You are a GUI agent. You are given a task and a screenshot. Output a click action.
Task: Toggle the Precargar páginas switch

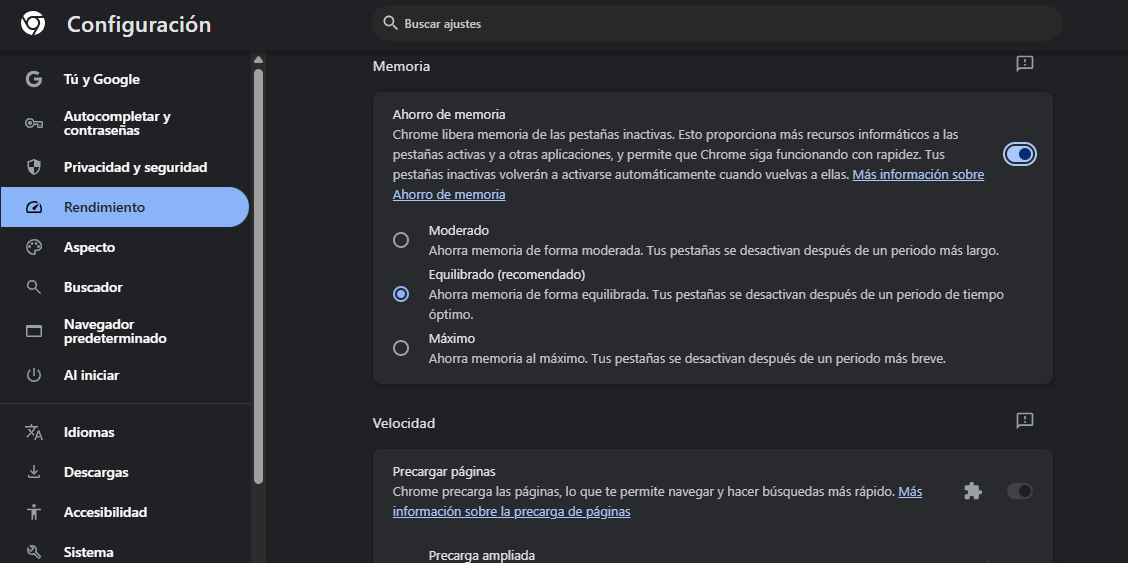[x=1019, y=491]
